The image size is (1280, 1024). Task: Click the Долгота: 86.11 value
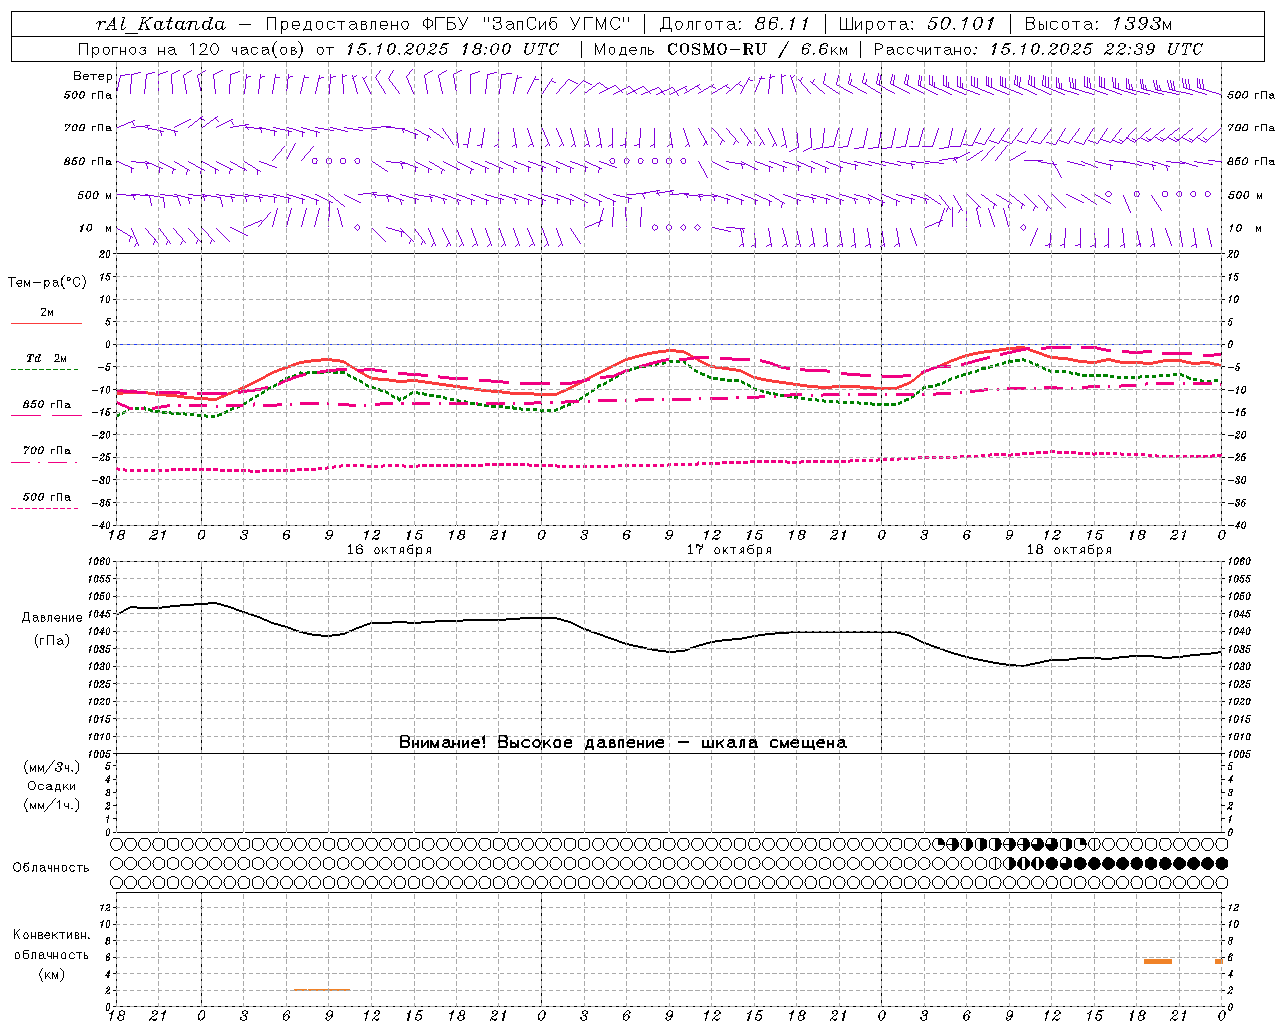point(734,24)
